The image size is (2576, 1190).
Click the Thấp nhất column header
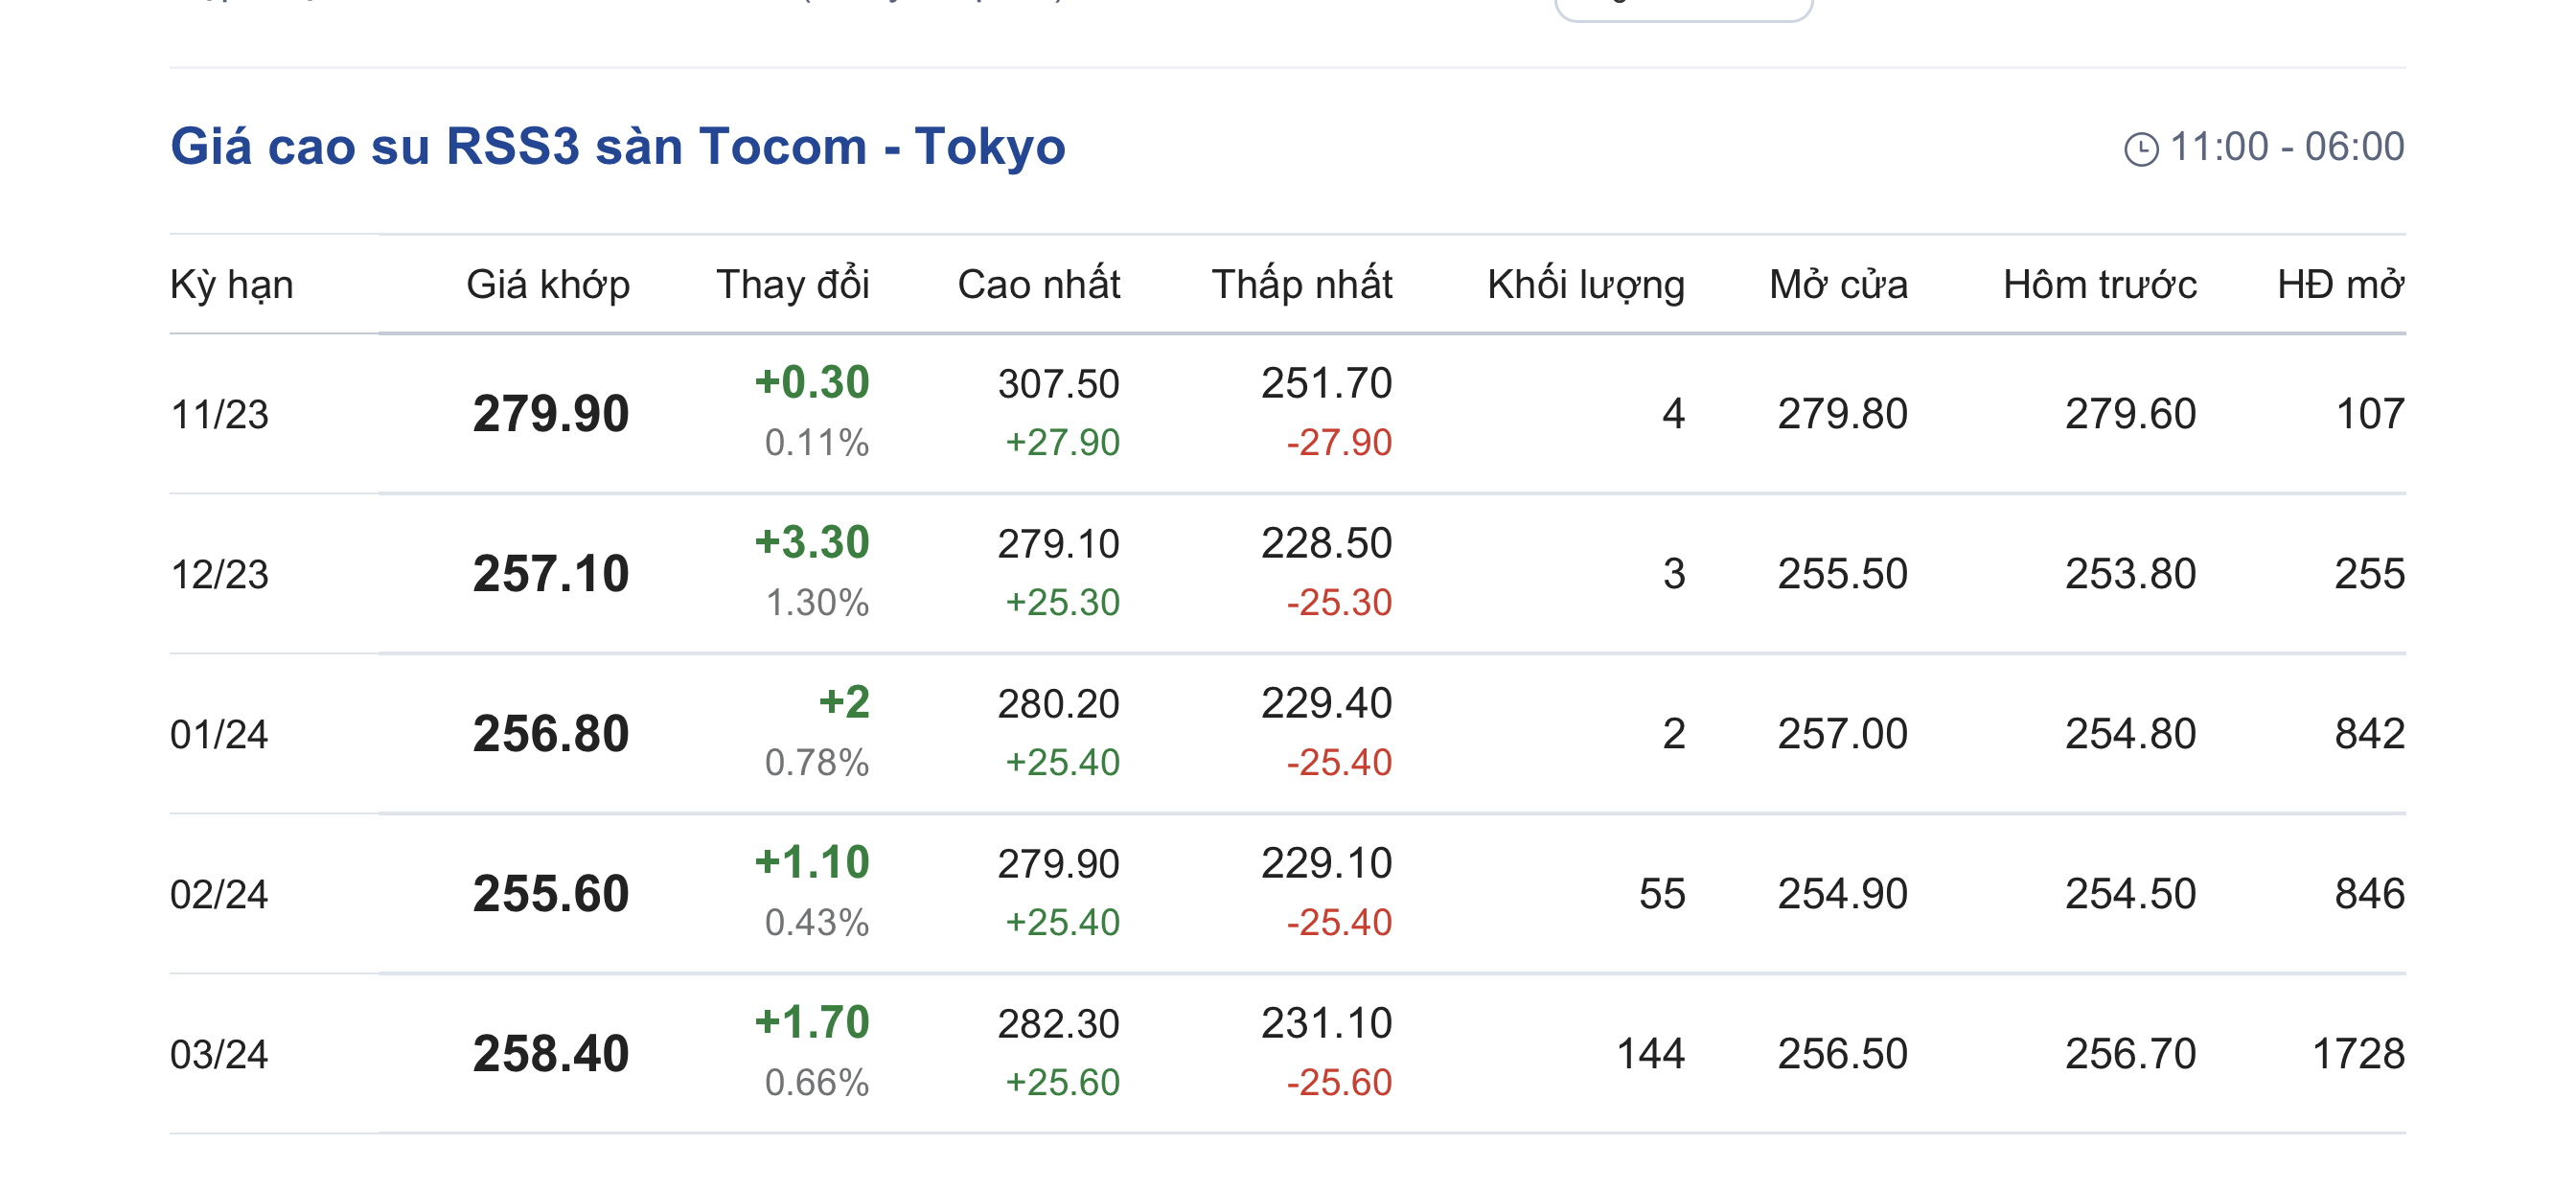pos(1301,285)
